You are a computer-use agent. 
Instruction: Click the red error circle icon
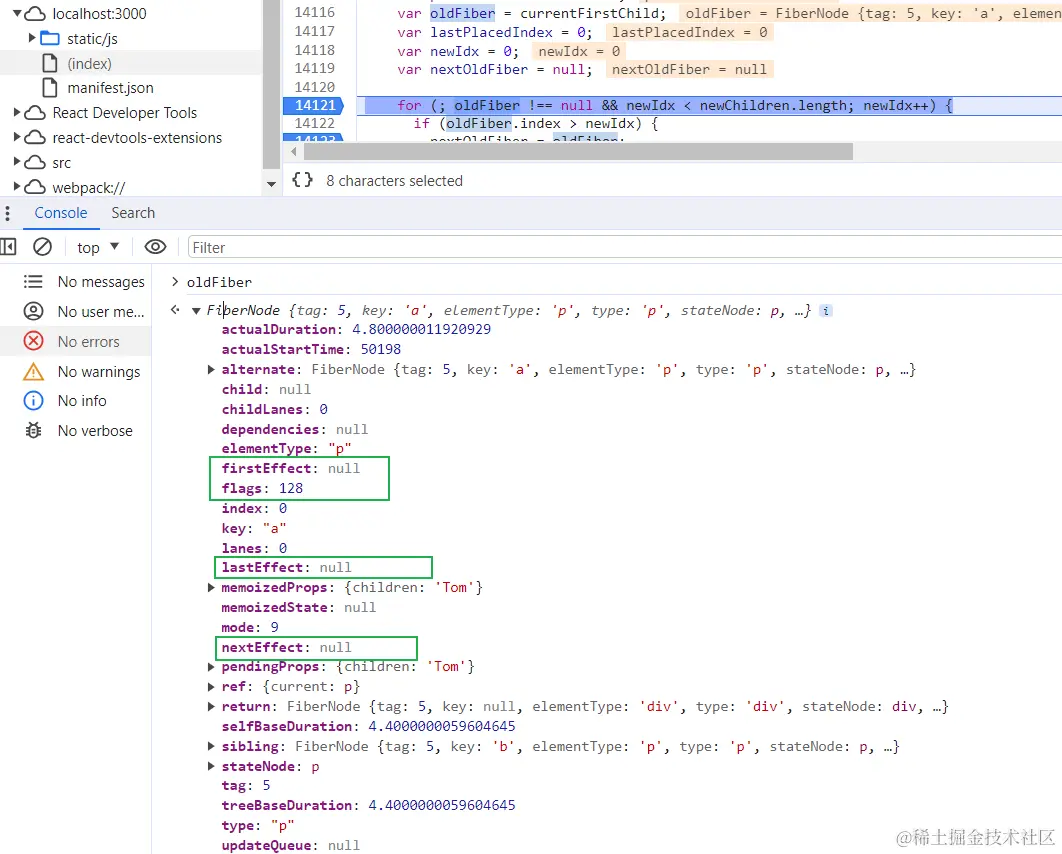point(33,341)
